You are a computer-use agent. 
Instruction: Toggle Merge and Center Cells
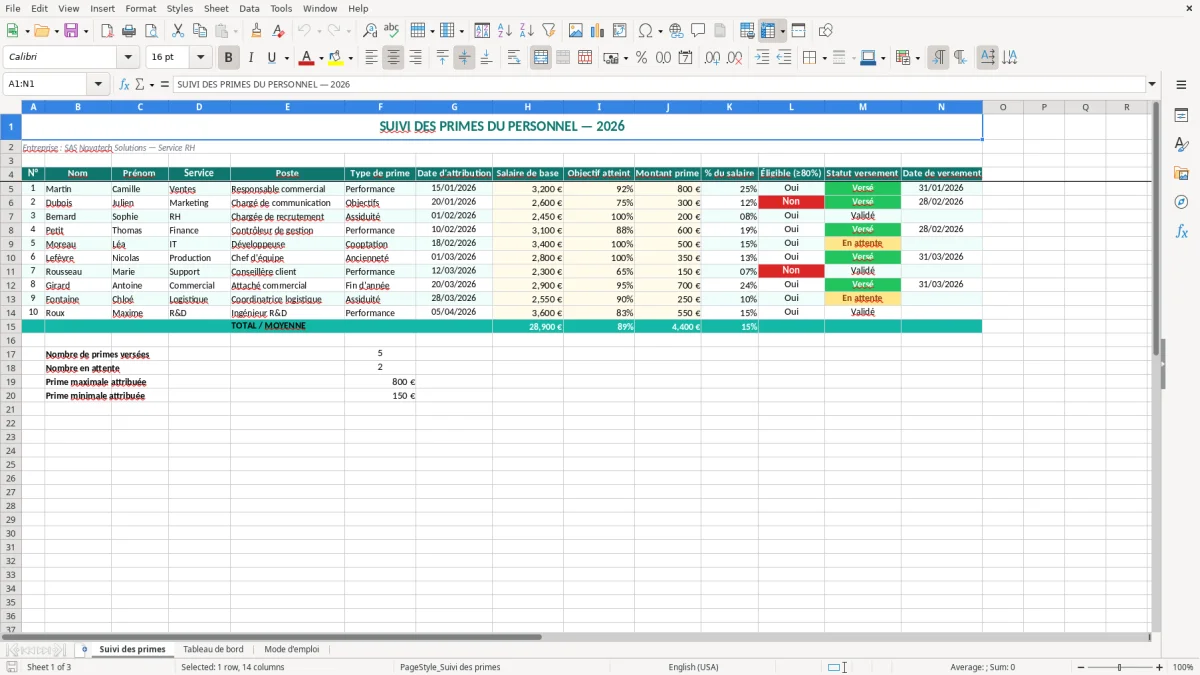pyautogui.click(x=541, y=58)
